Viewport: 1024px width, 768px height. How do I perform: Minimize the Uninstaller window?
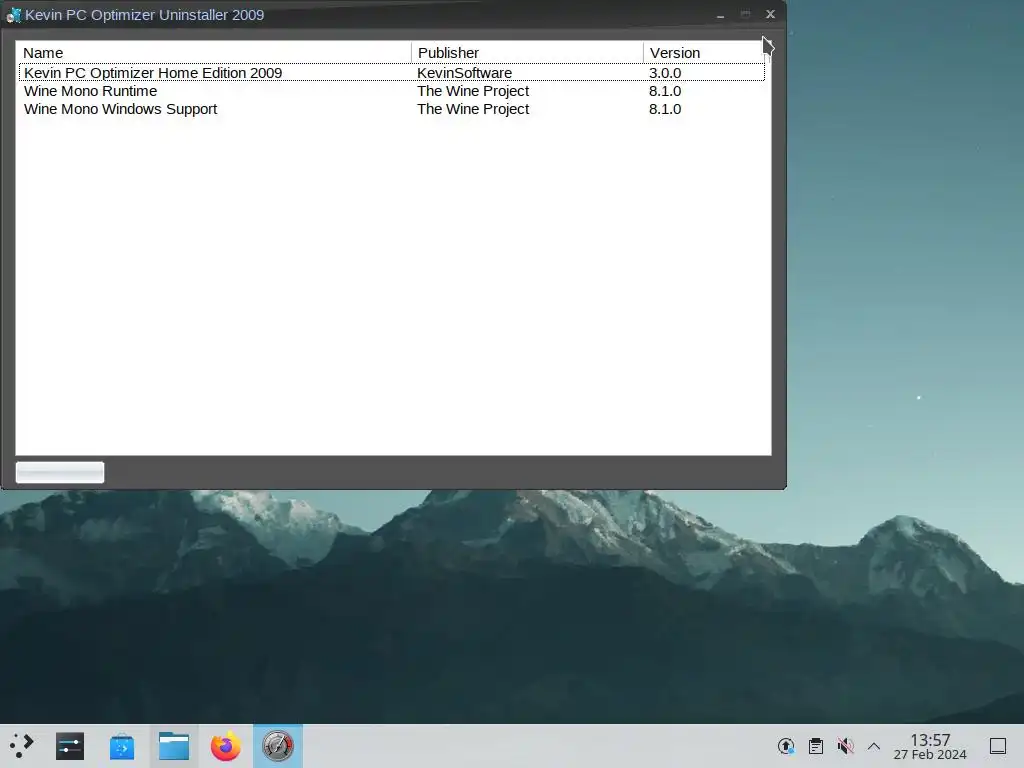coord(720,14)
